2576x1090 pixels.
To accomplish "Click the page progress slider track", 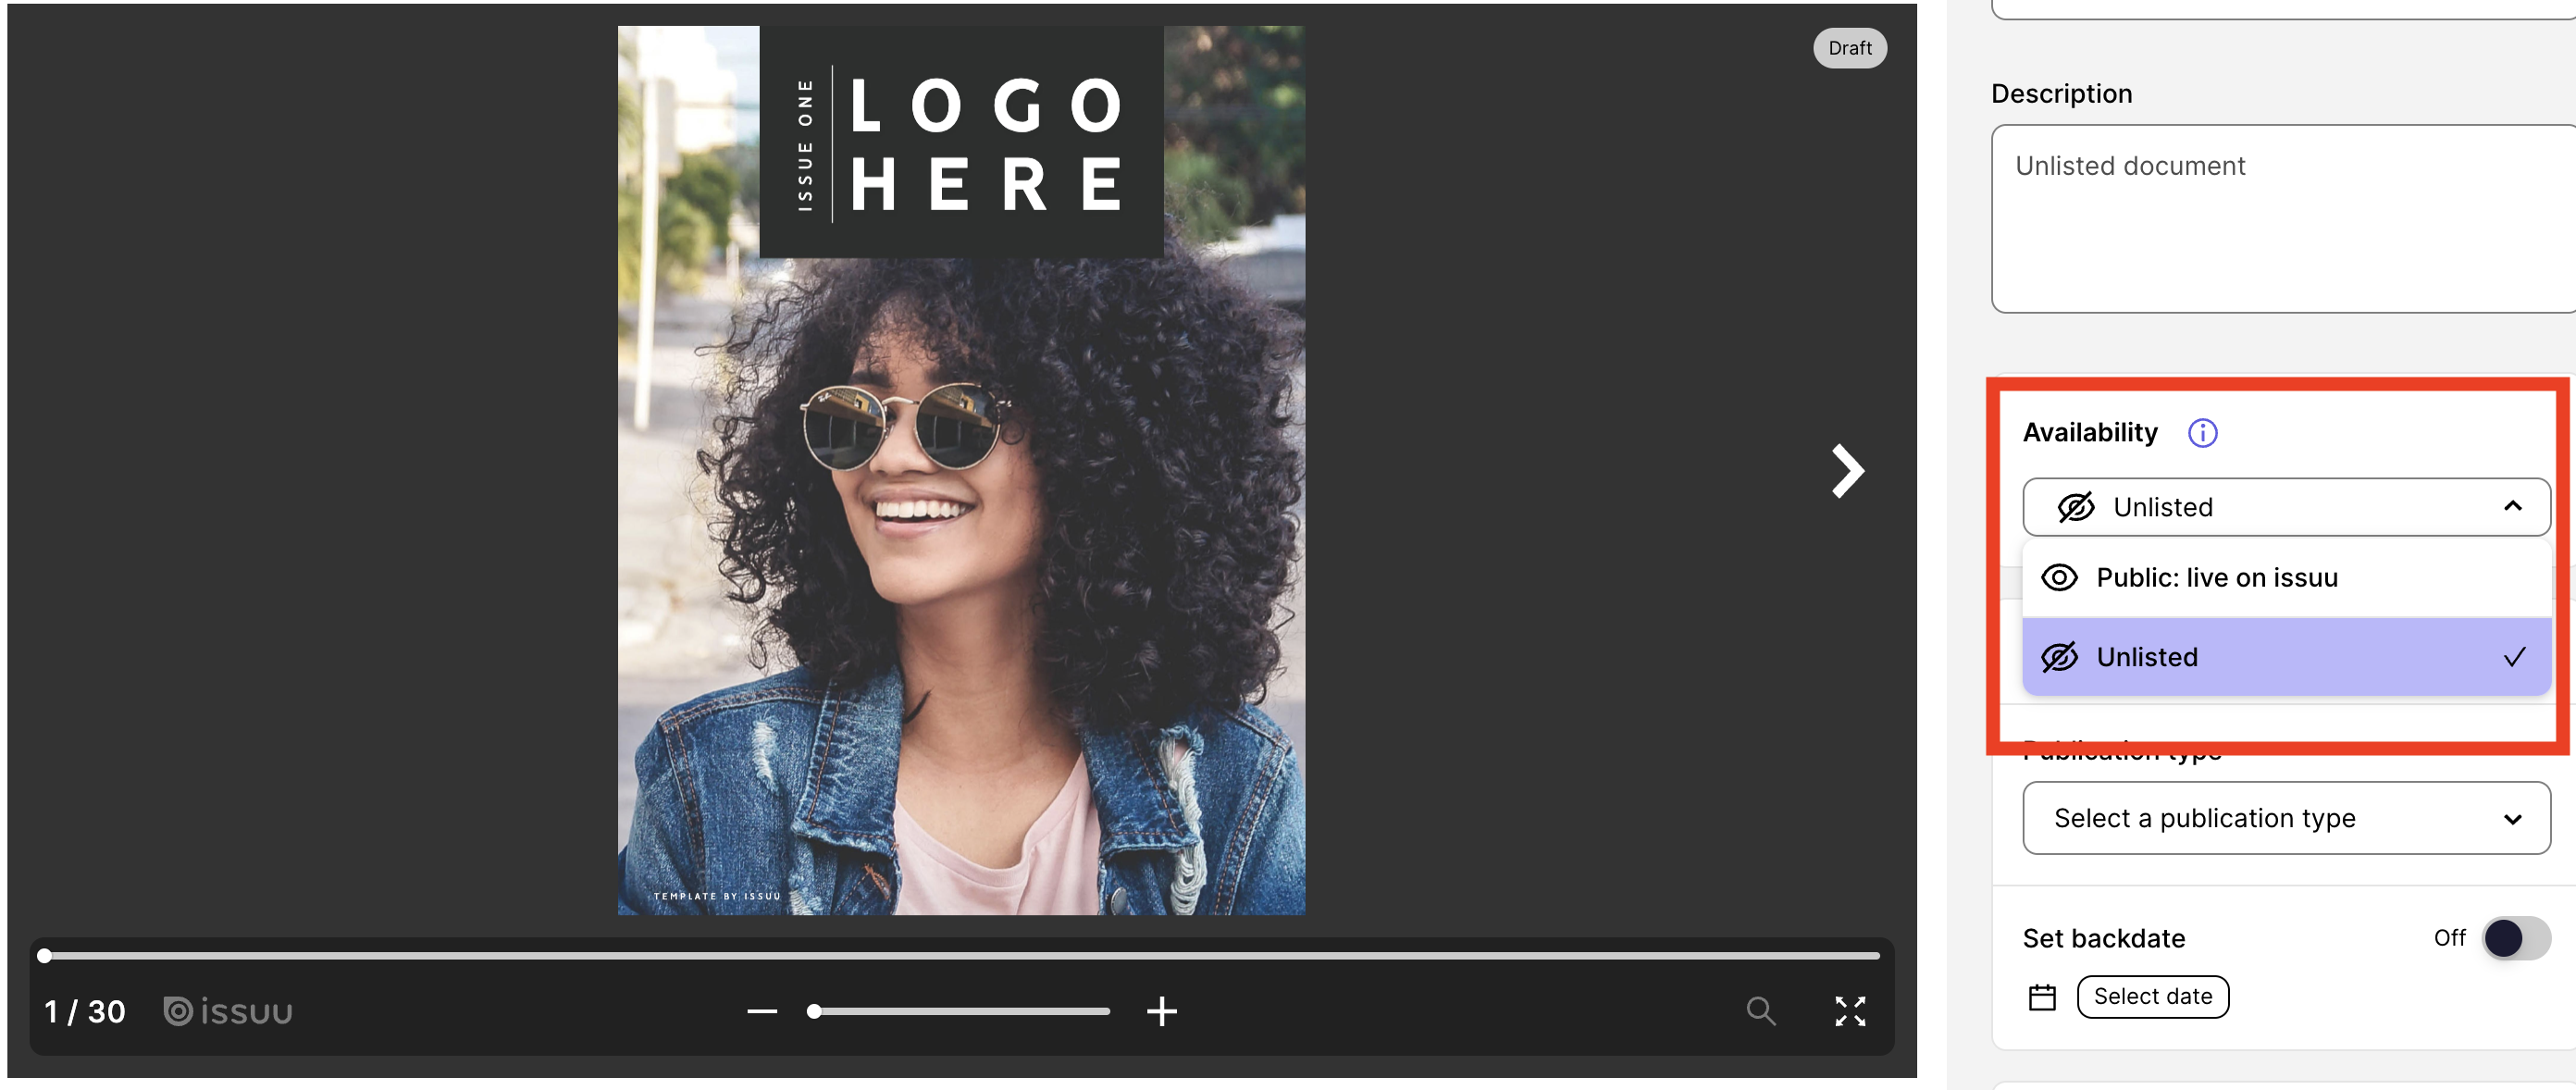I will pyautogui.click(x=961, y=956).
